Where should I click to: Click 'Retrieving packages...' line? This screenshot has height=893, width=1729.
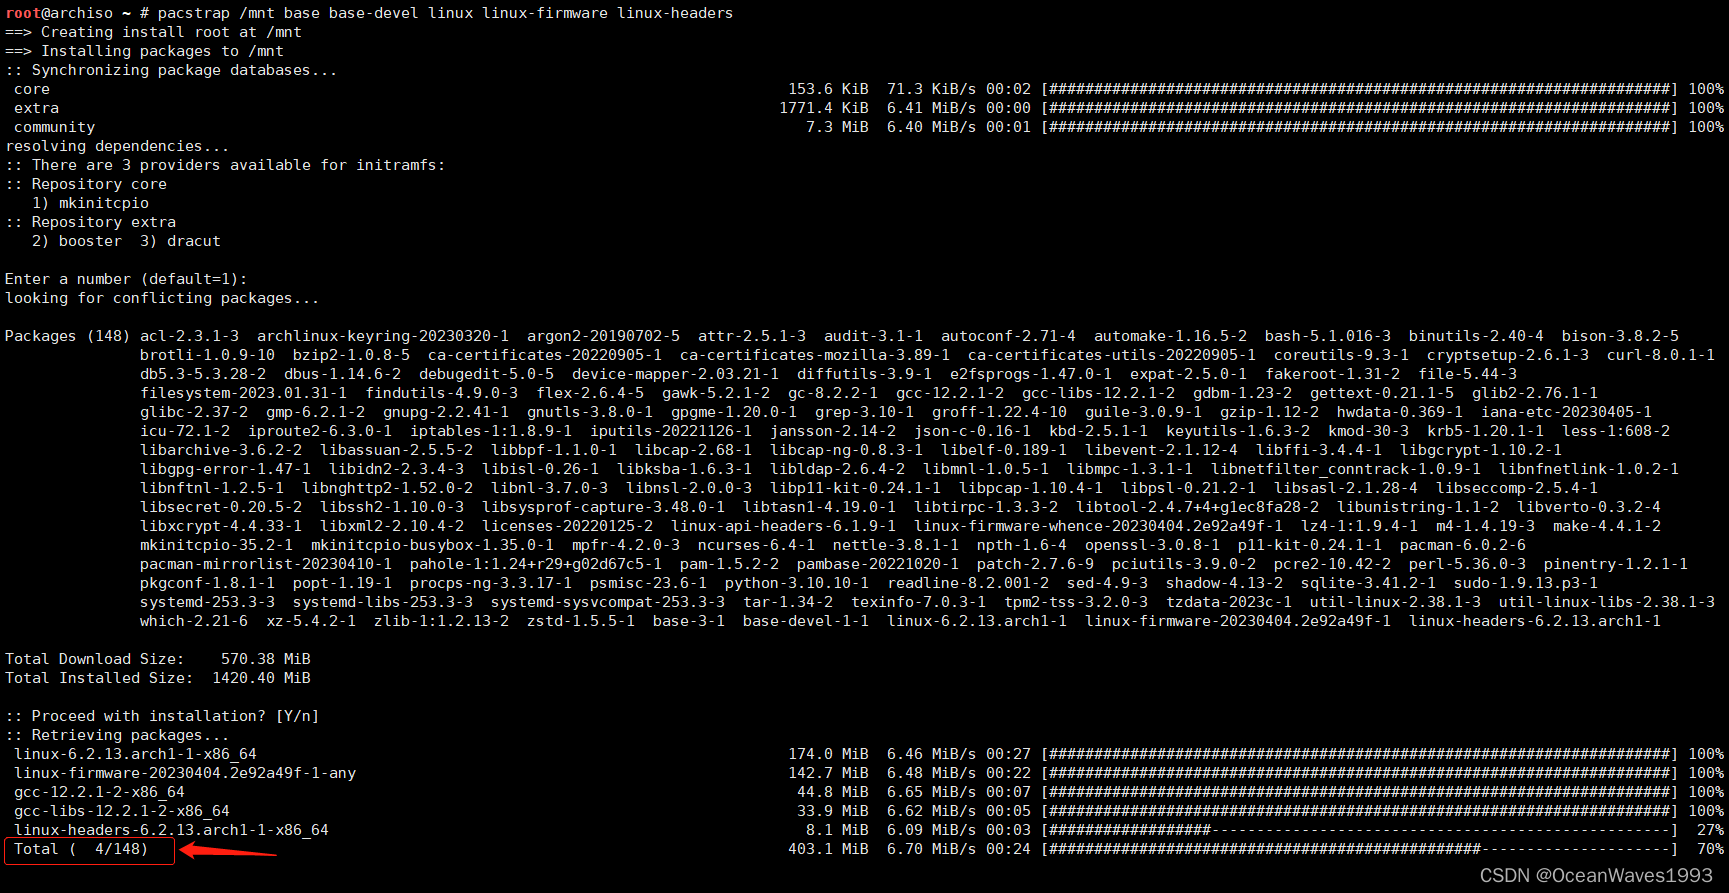[117, 735]
